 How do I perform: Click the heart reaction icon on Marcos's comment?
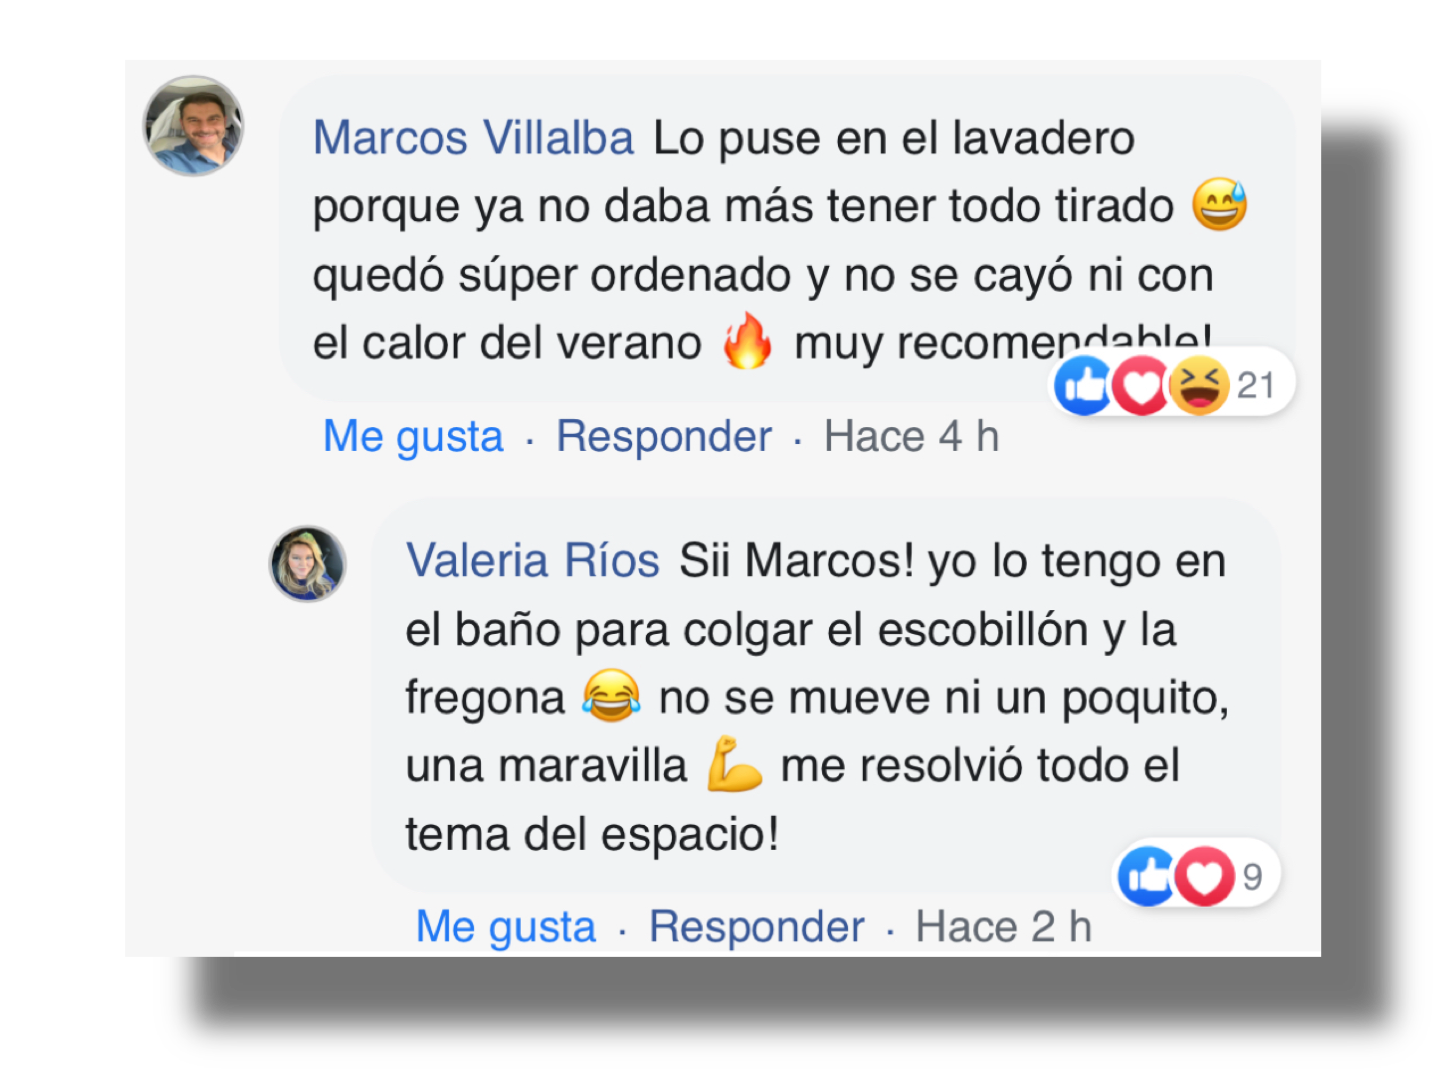1141,385
